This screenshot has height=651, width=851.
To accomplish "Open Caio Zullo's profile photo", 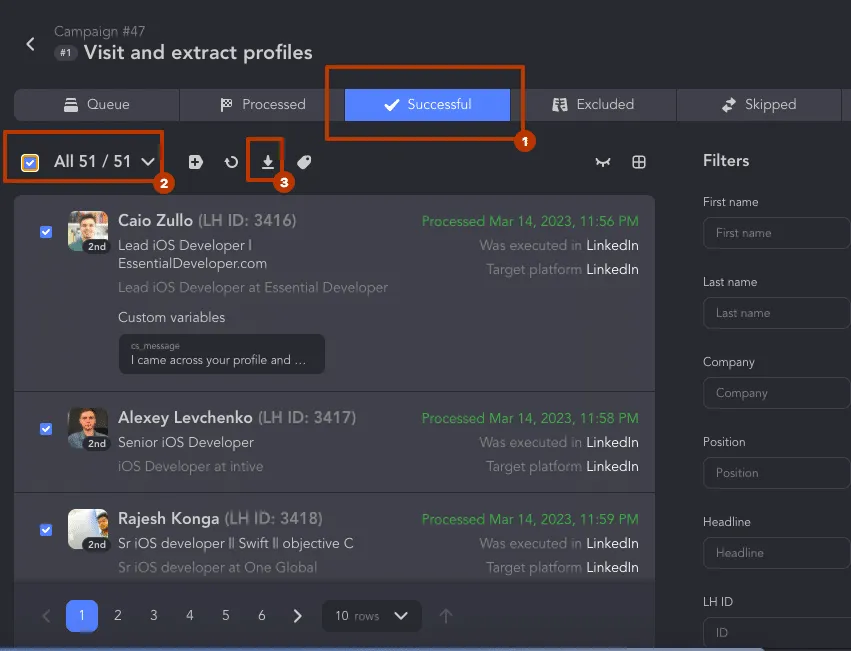I will pos(88,231).
